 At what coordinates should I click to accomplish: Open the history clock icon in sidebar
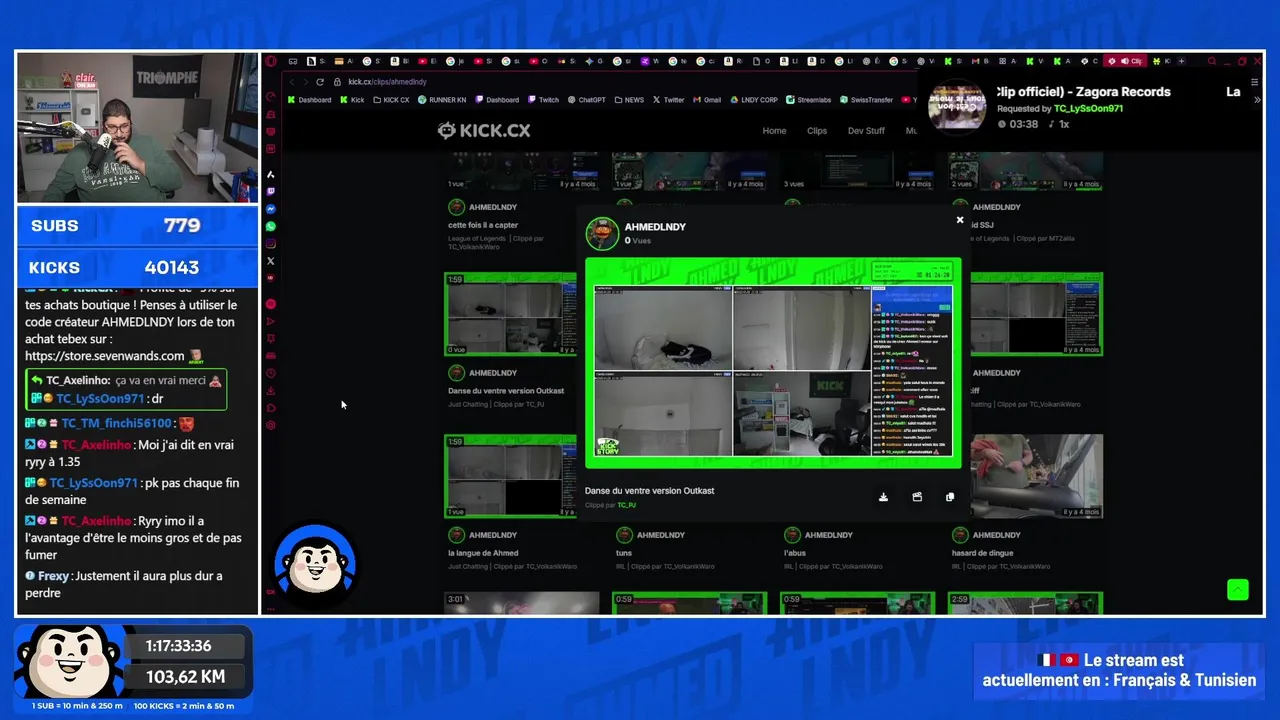[271, 373]
